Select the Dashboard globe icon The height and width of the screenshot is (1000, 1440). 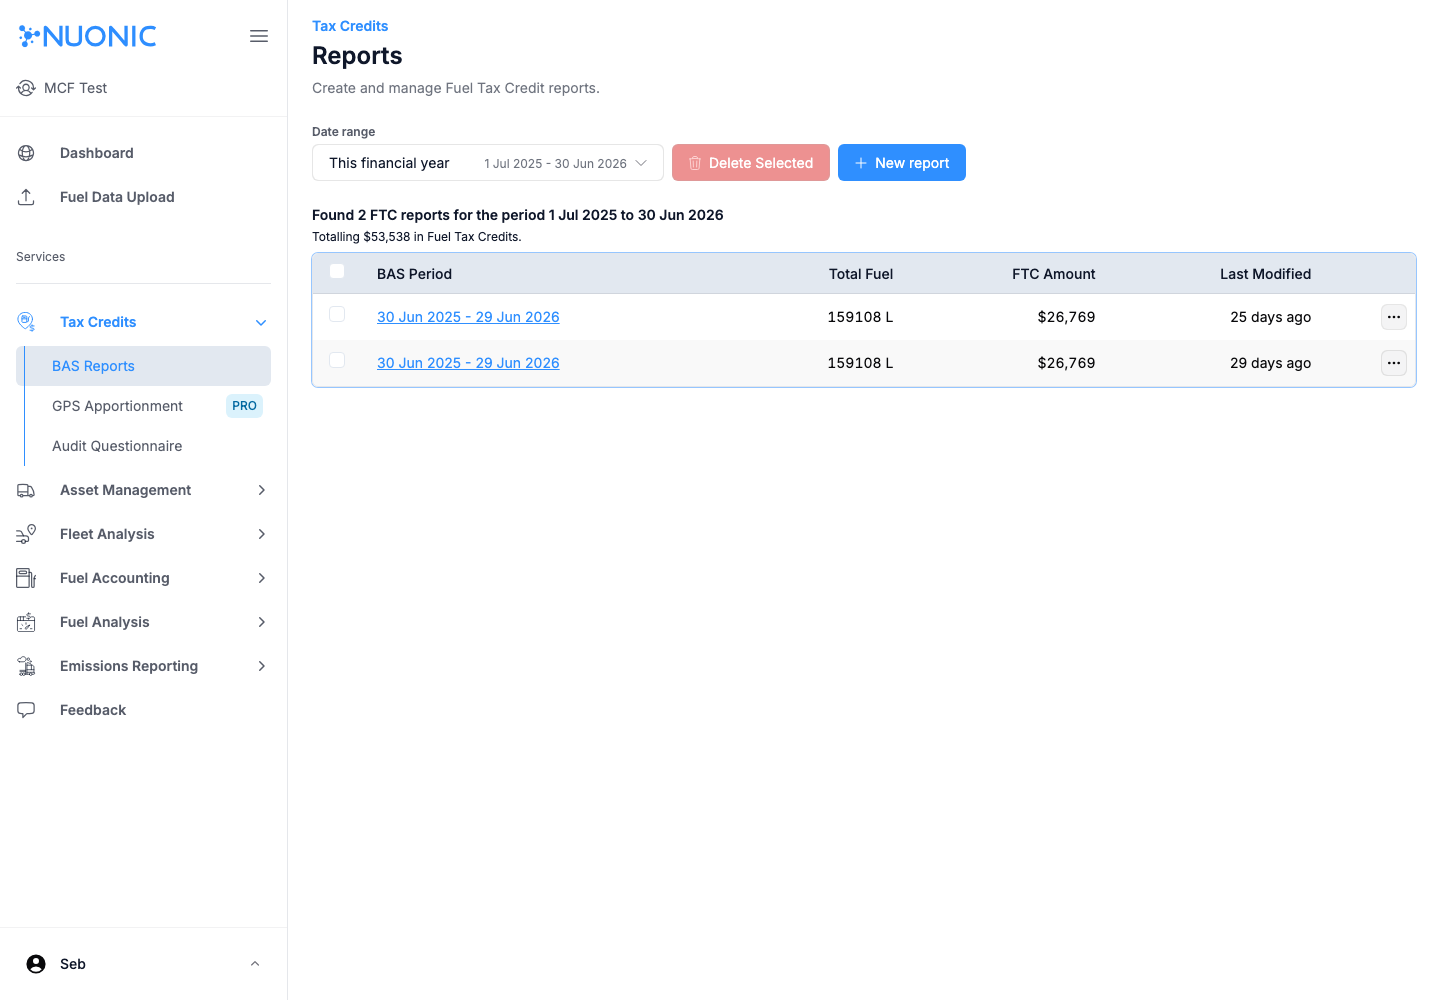[25, 152]
